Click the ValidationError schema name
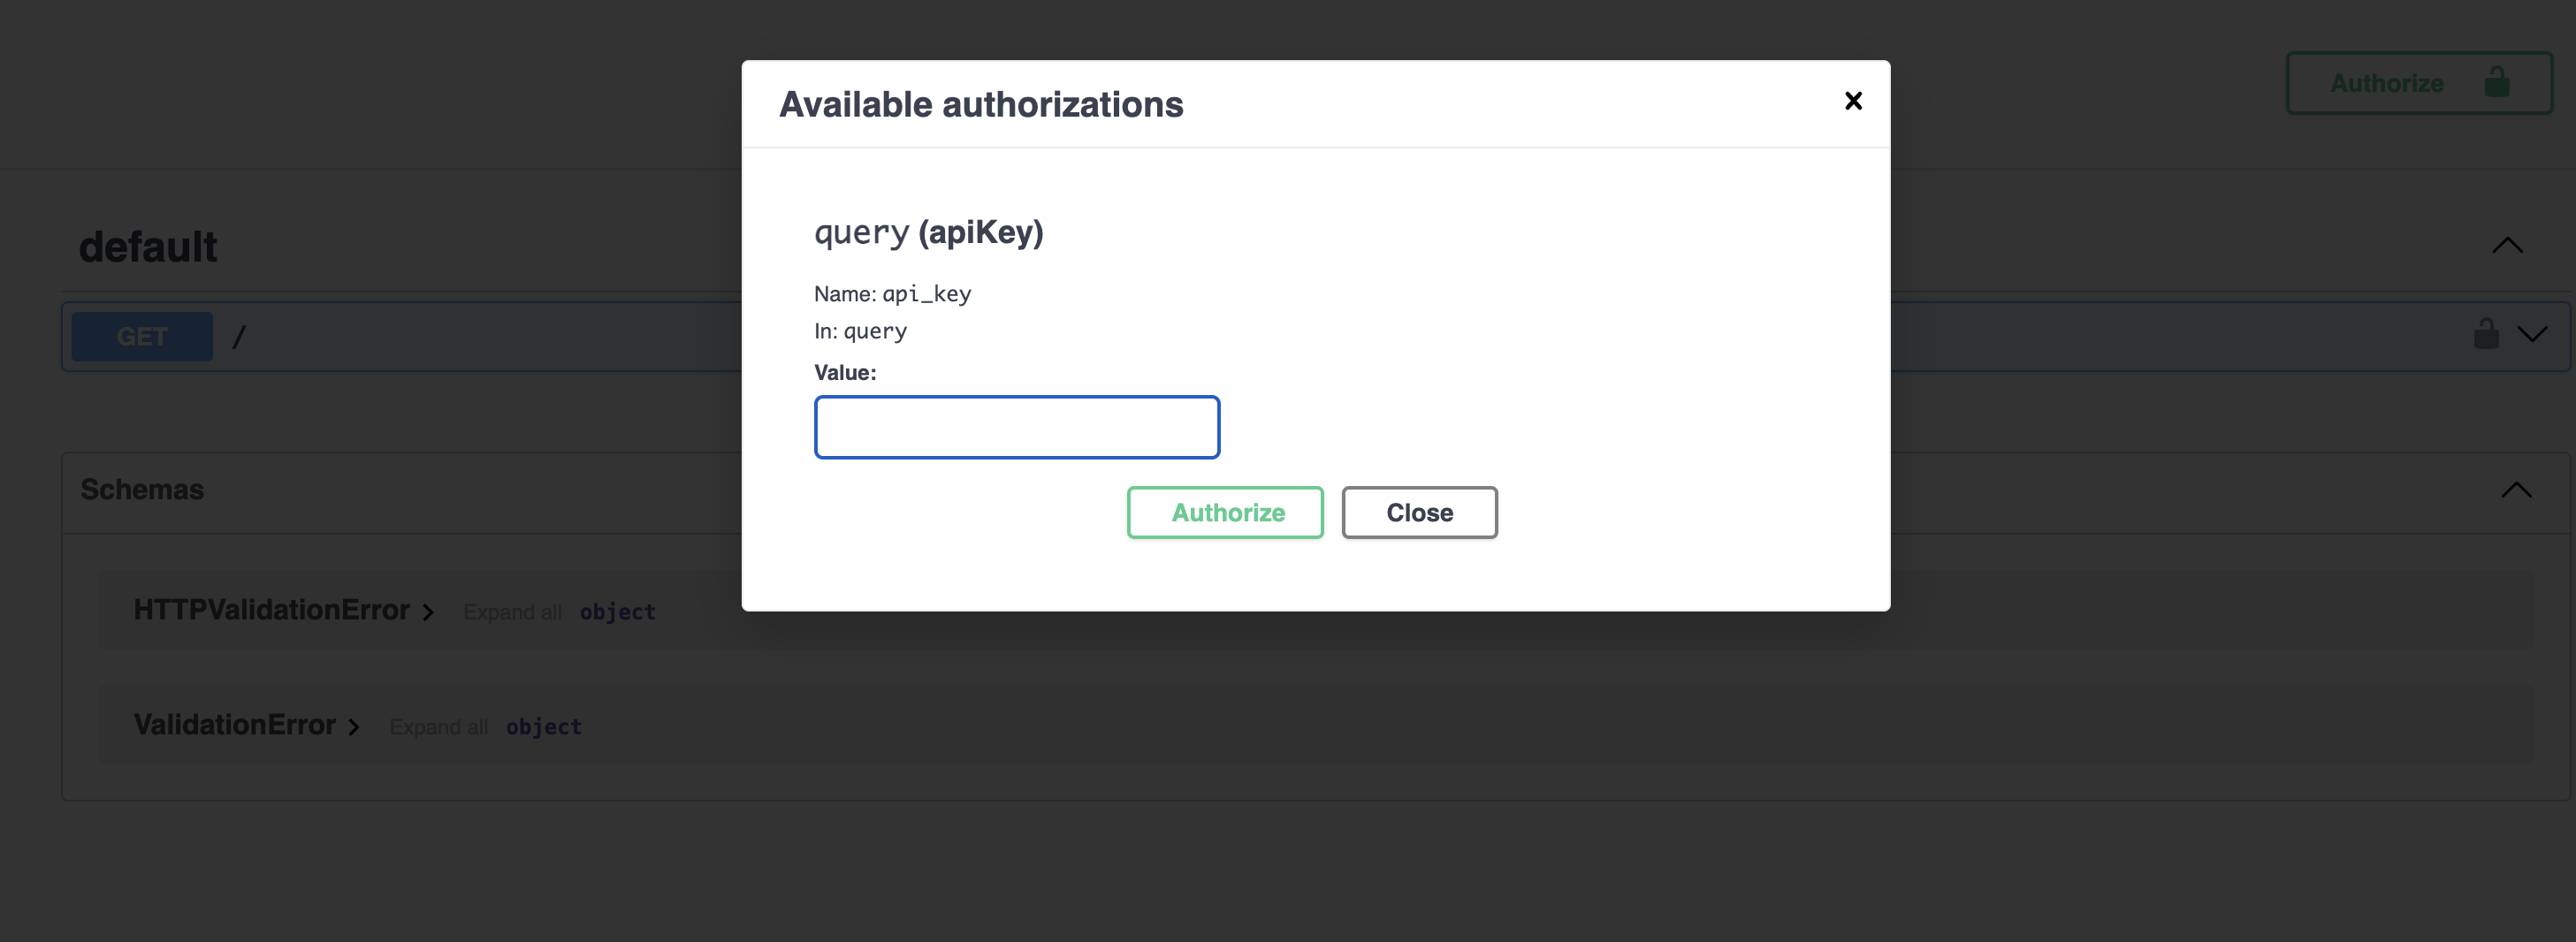Image resolution: width=2576 pixels, height=942 pixels. point(235,725)
